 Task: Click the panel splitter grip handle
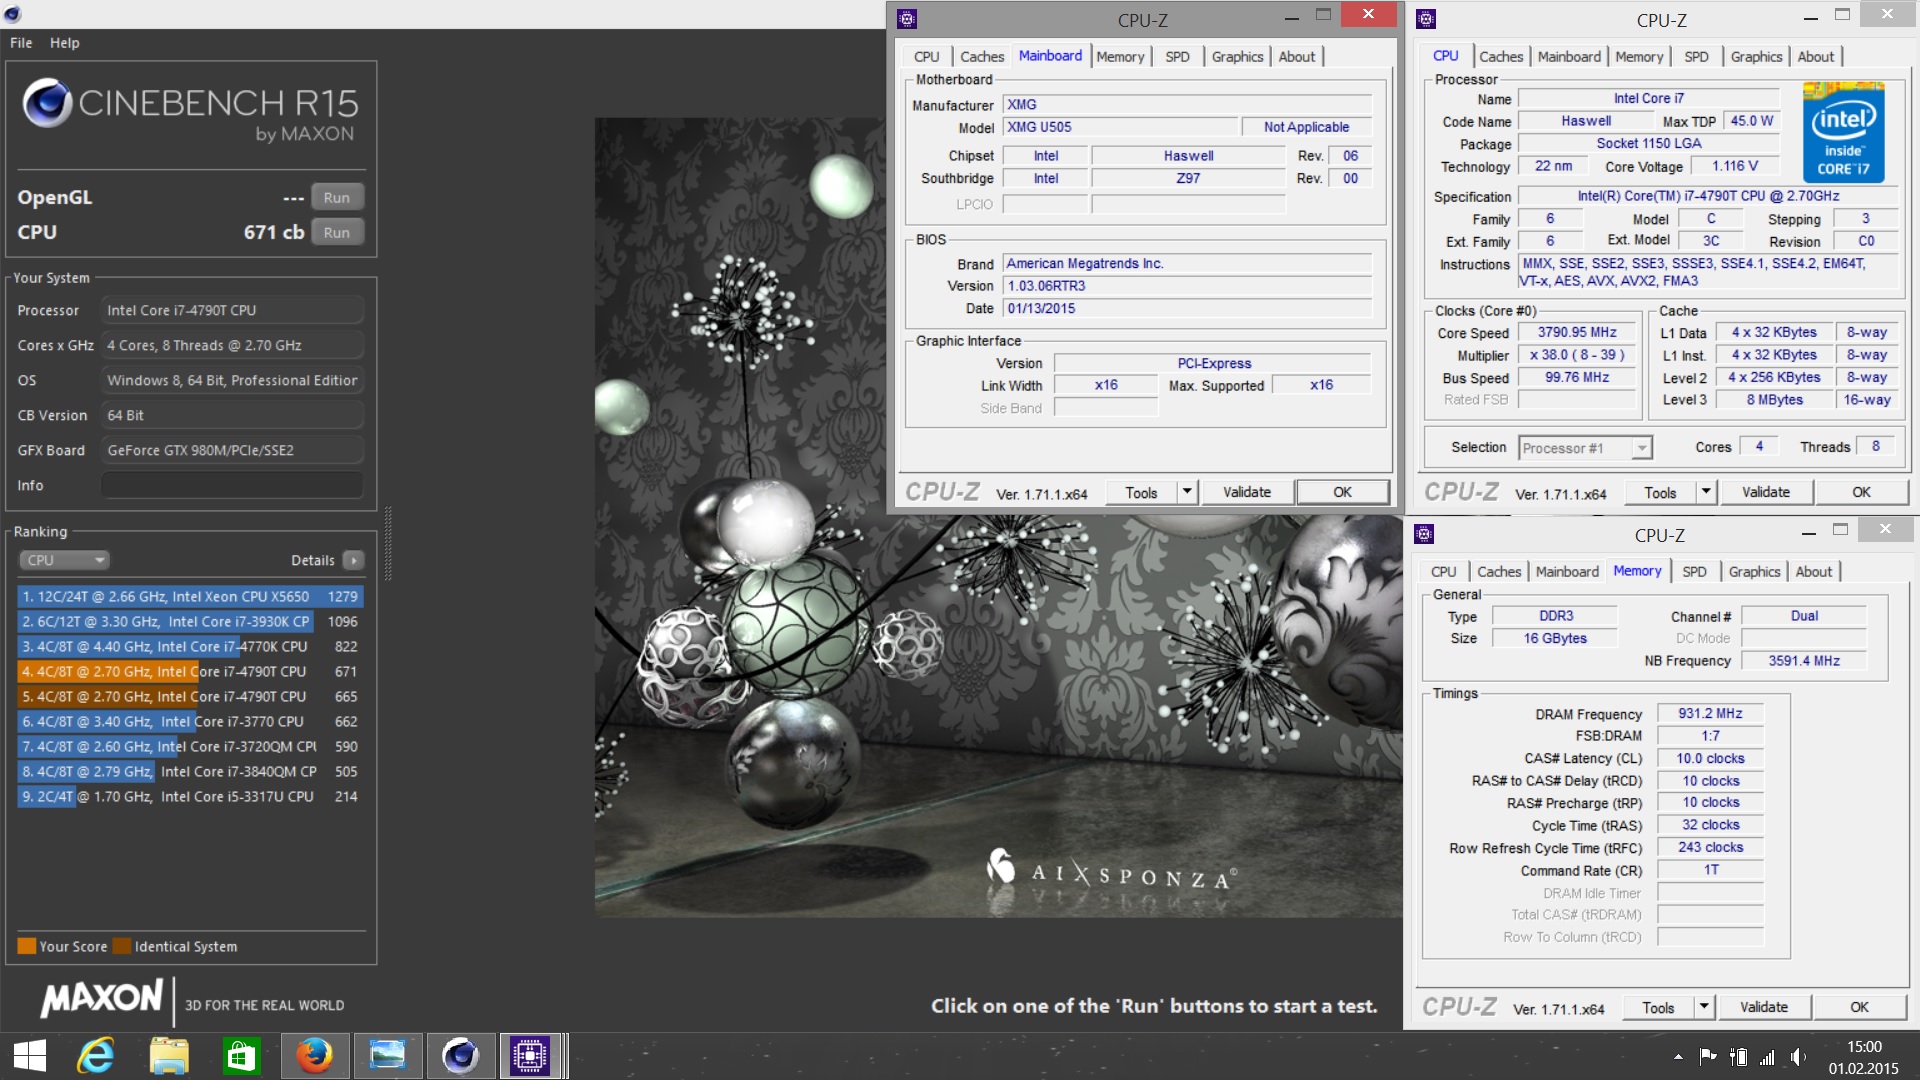coord(388,545)
